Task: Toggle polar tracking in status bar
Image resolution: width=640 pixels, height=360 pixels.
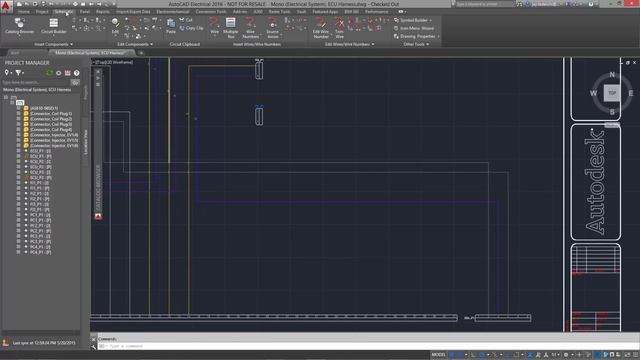Action: click(x=482, y=355)
